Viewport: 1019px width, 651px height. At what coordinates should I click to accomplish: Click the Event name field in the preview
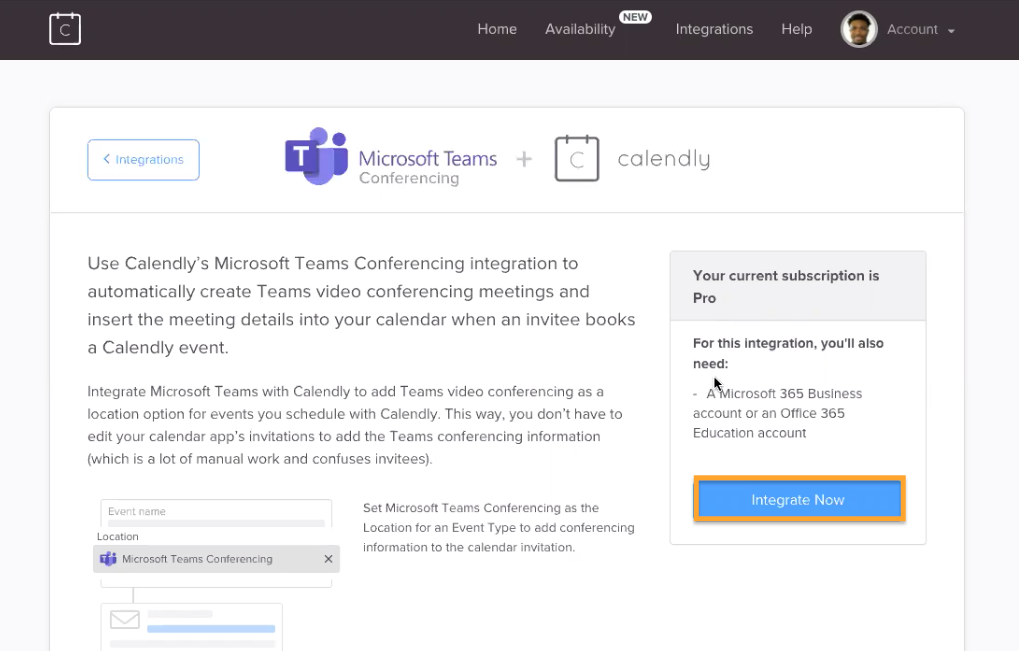[216, 512]
